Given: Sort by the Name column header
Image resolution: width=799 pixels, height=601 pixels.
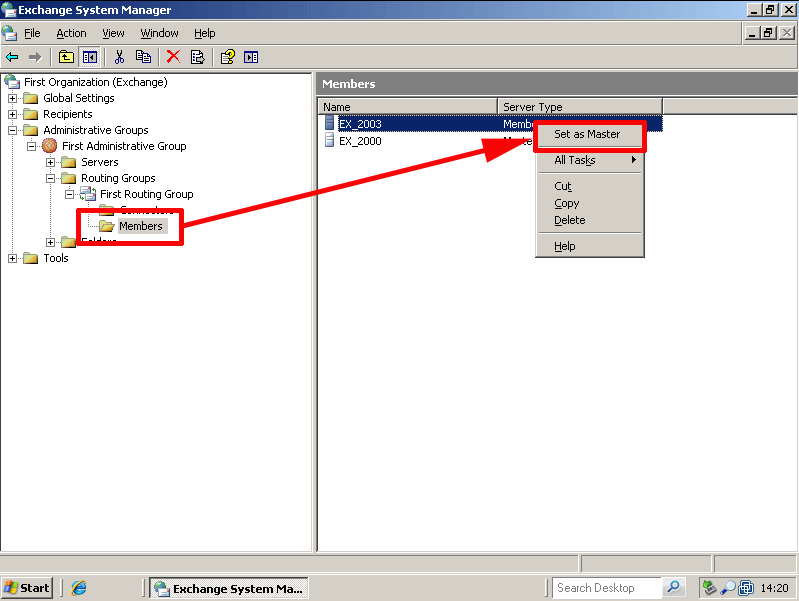Looking at the screenshot, I should point(408,107).
